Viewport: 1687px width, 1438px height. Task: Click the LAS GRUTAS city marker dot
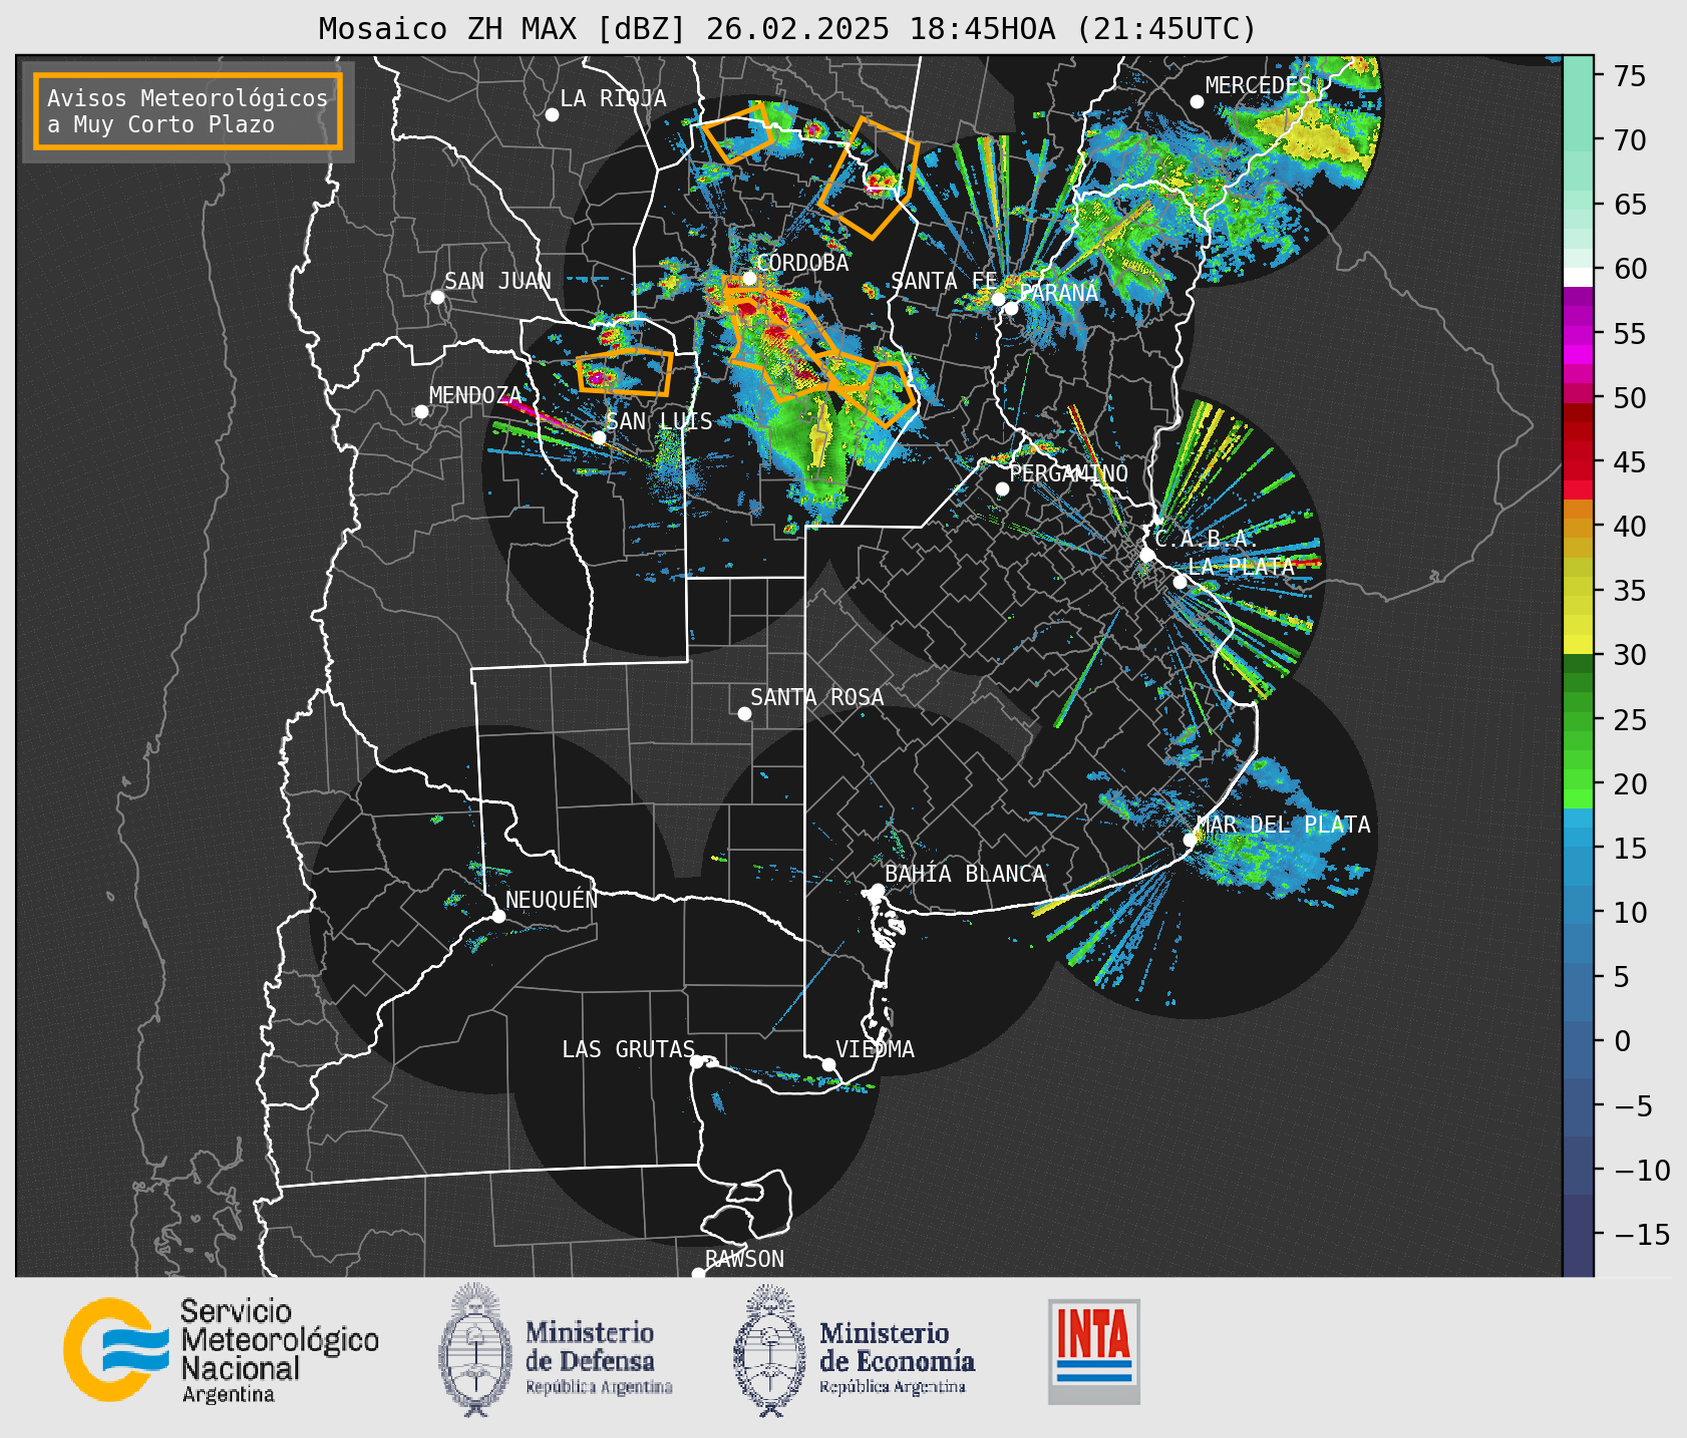click(697, 1061)
